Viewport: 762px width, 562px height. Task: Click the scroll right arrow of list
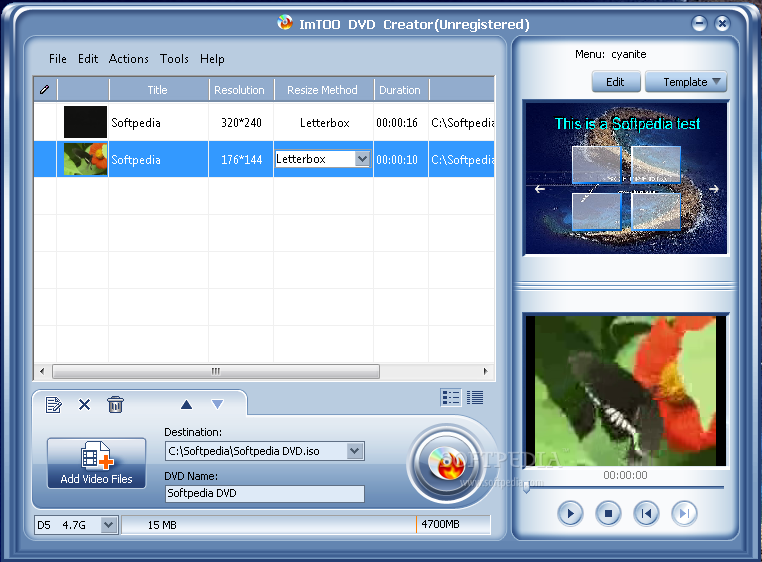click(485, 371)
